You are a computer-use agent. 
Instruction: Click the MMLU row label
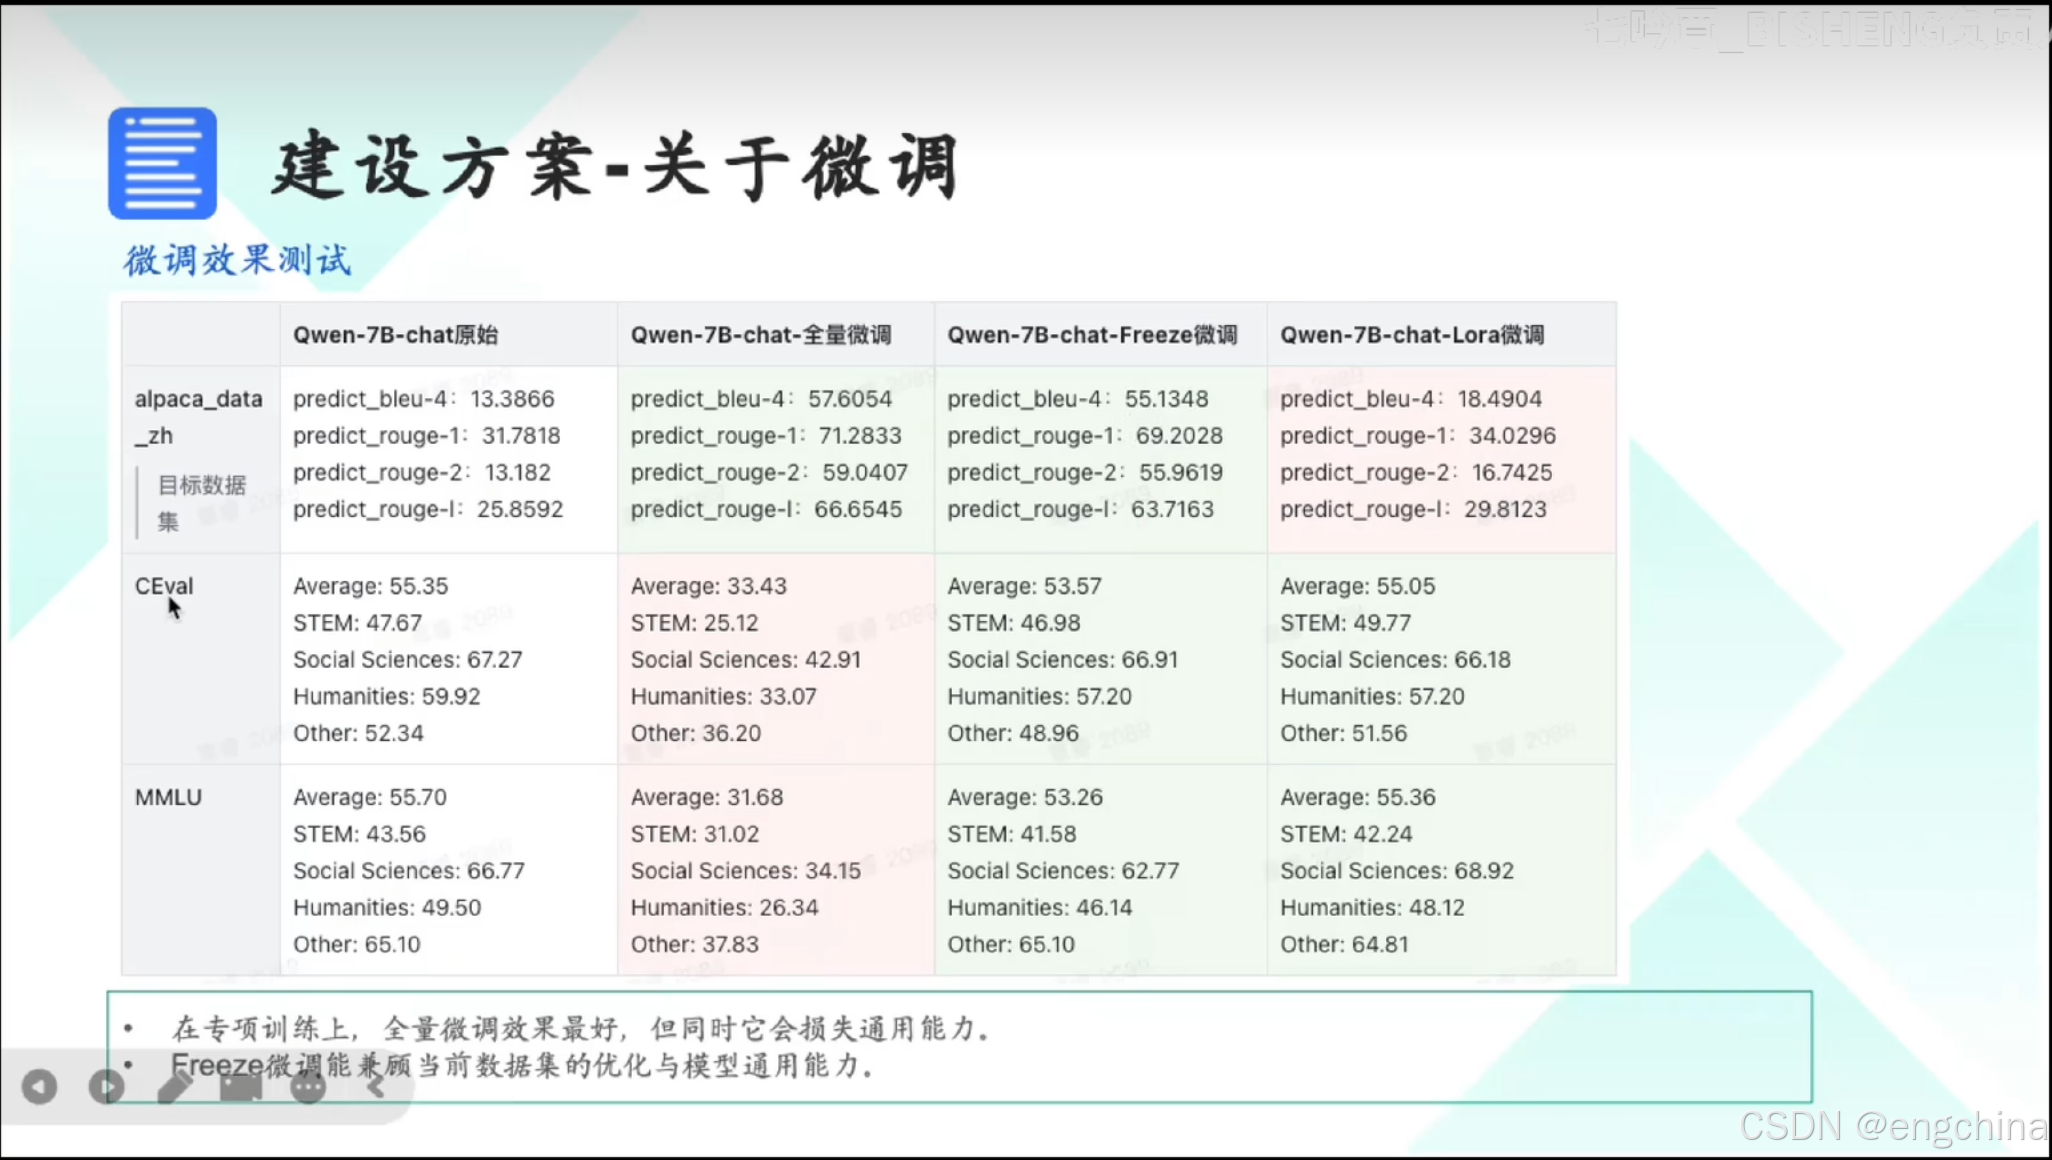pyautogui.click(x=168, y=797)
